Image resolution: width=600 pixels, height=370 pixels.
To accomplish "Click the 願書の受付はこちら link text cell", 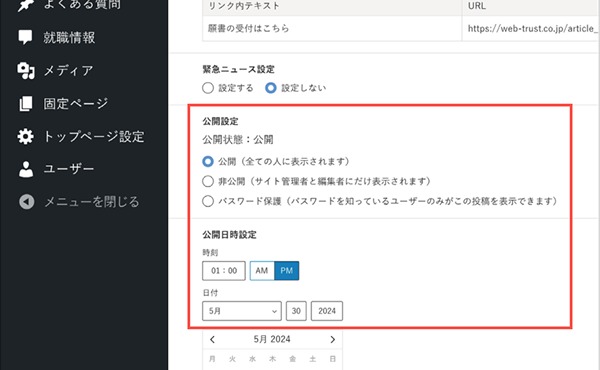I will pyautogui.click(x=332, y=28).
